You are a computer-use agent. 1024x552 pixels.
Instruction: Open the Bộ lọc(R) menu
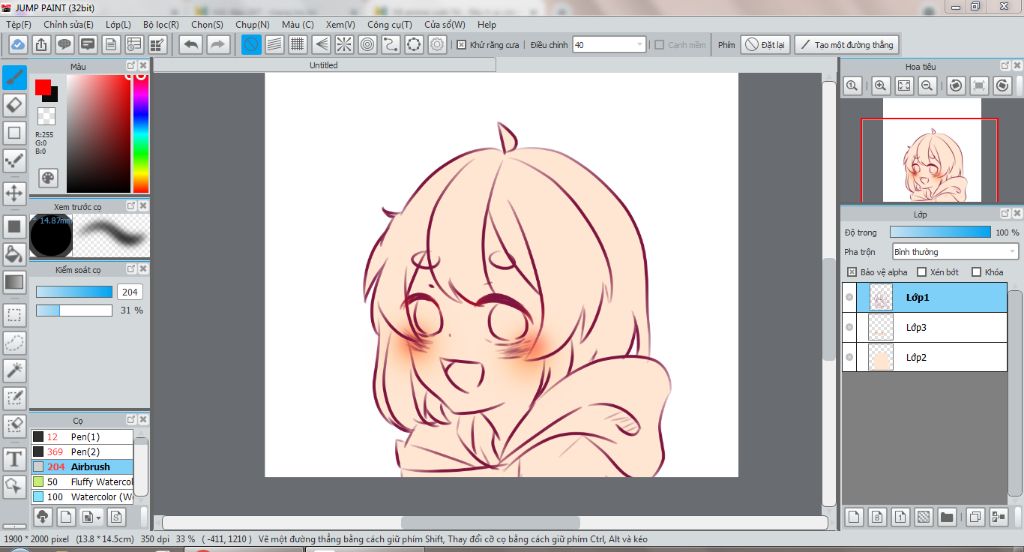pyautogui.click(x=161, y=24)
